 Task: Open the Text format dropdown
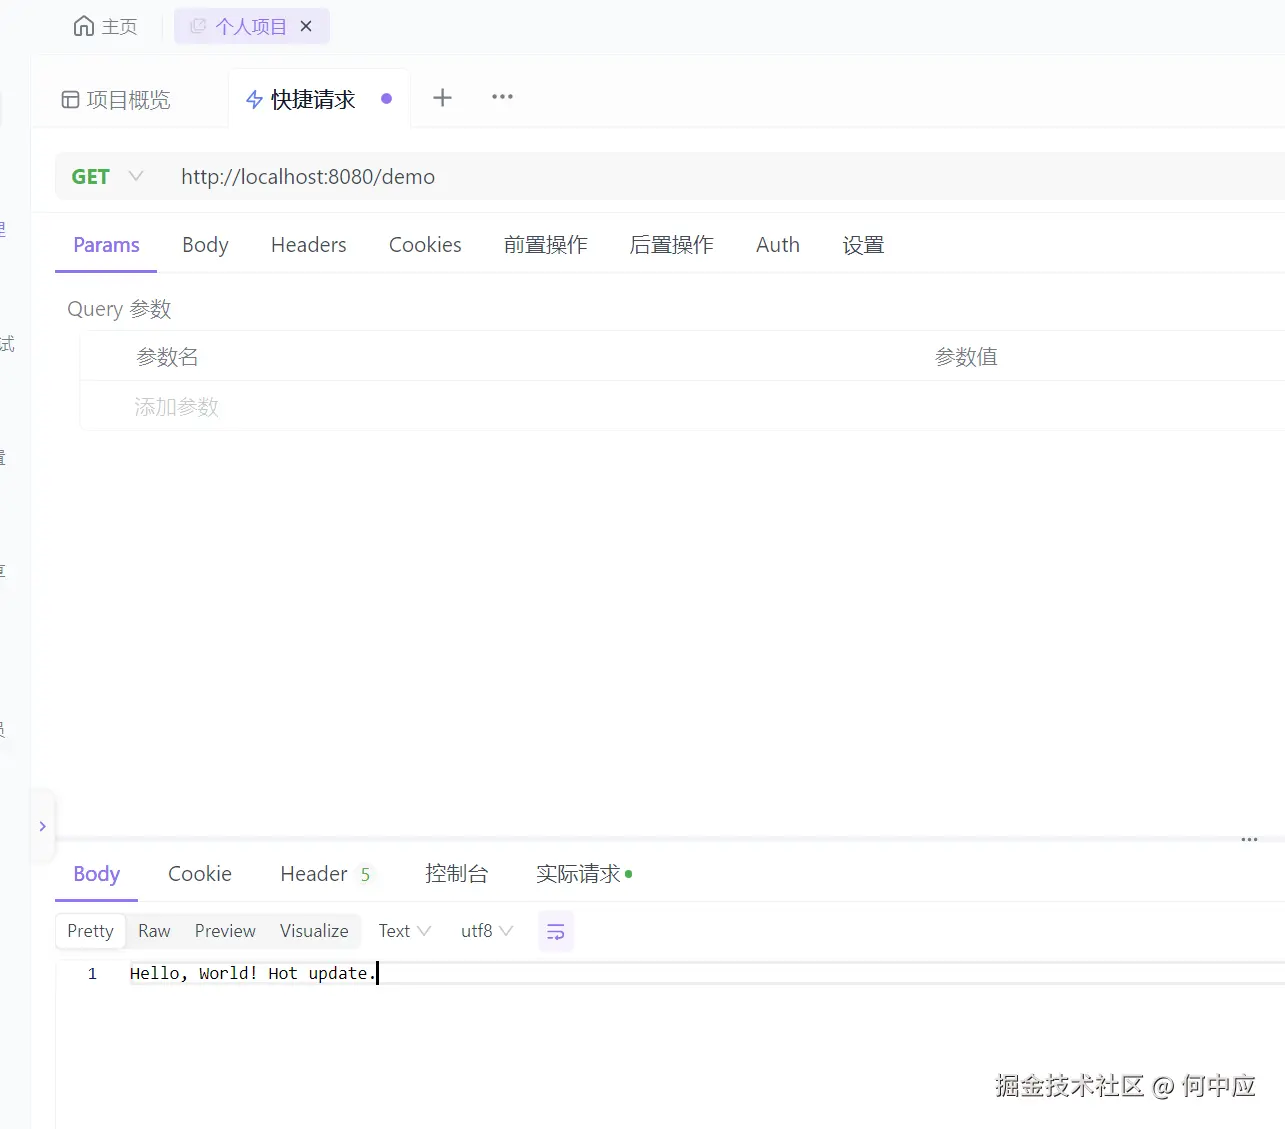[403, 931]
